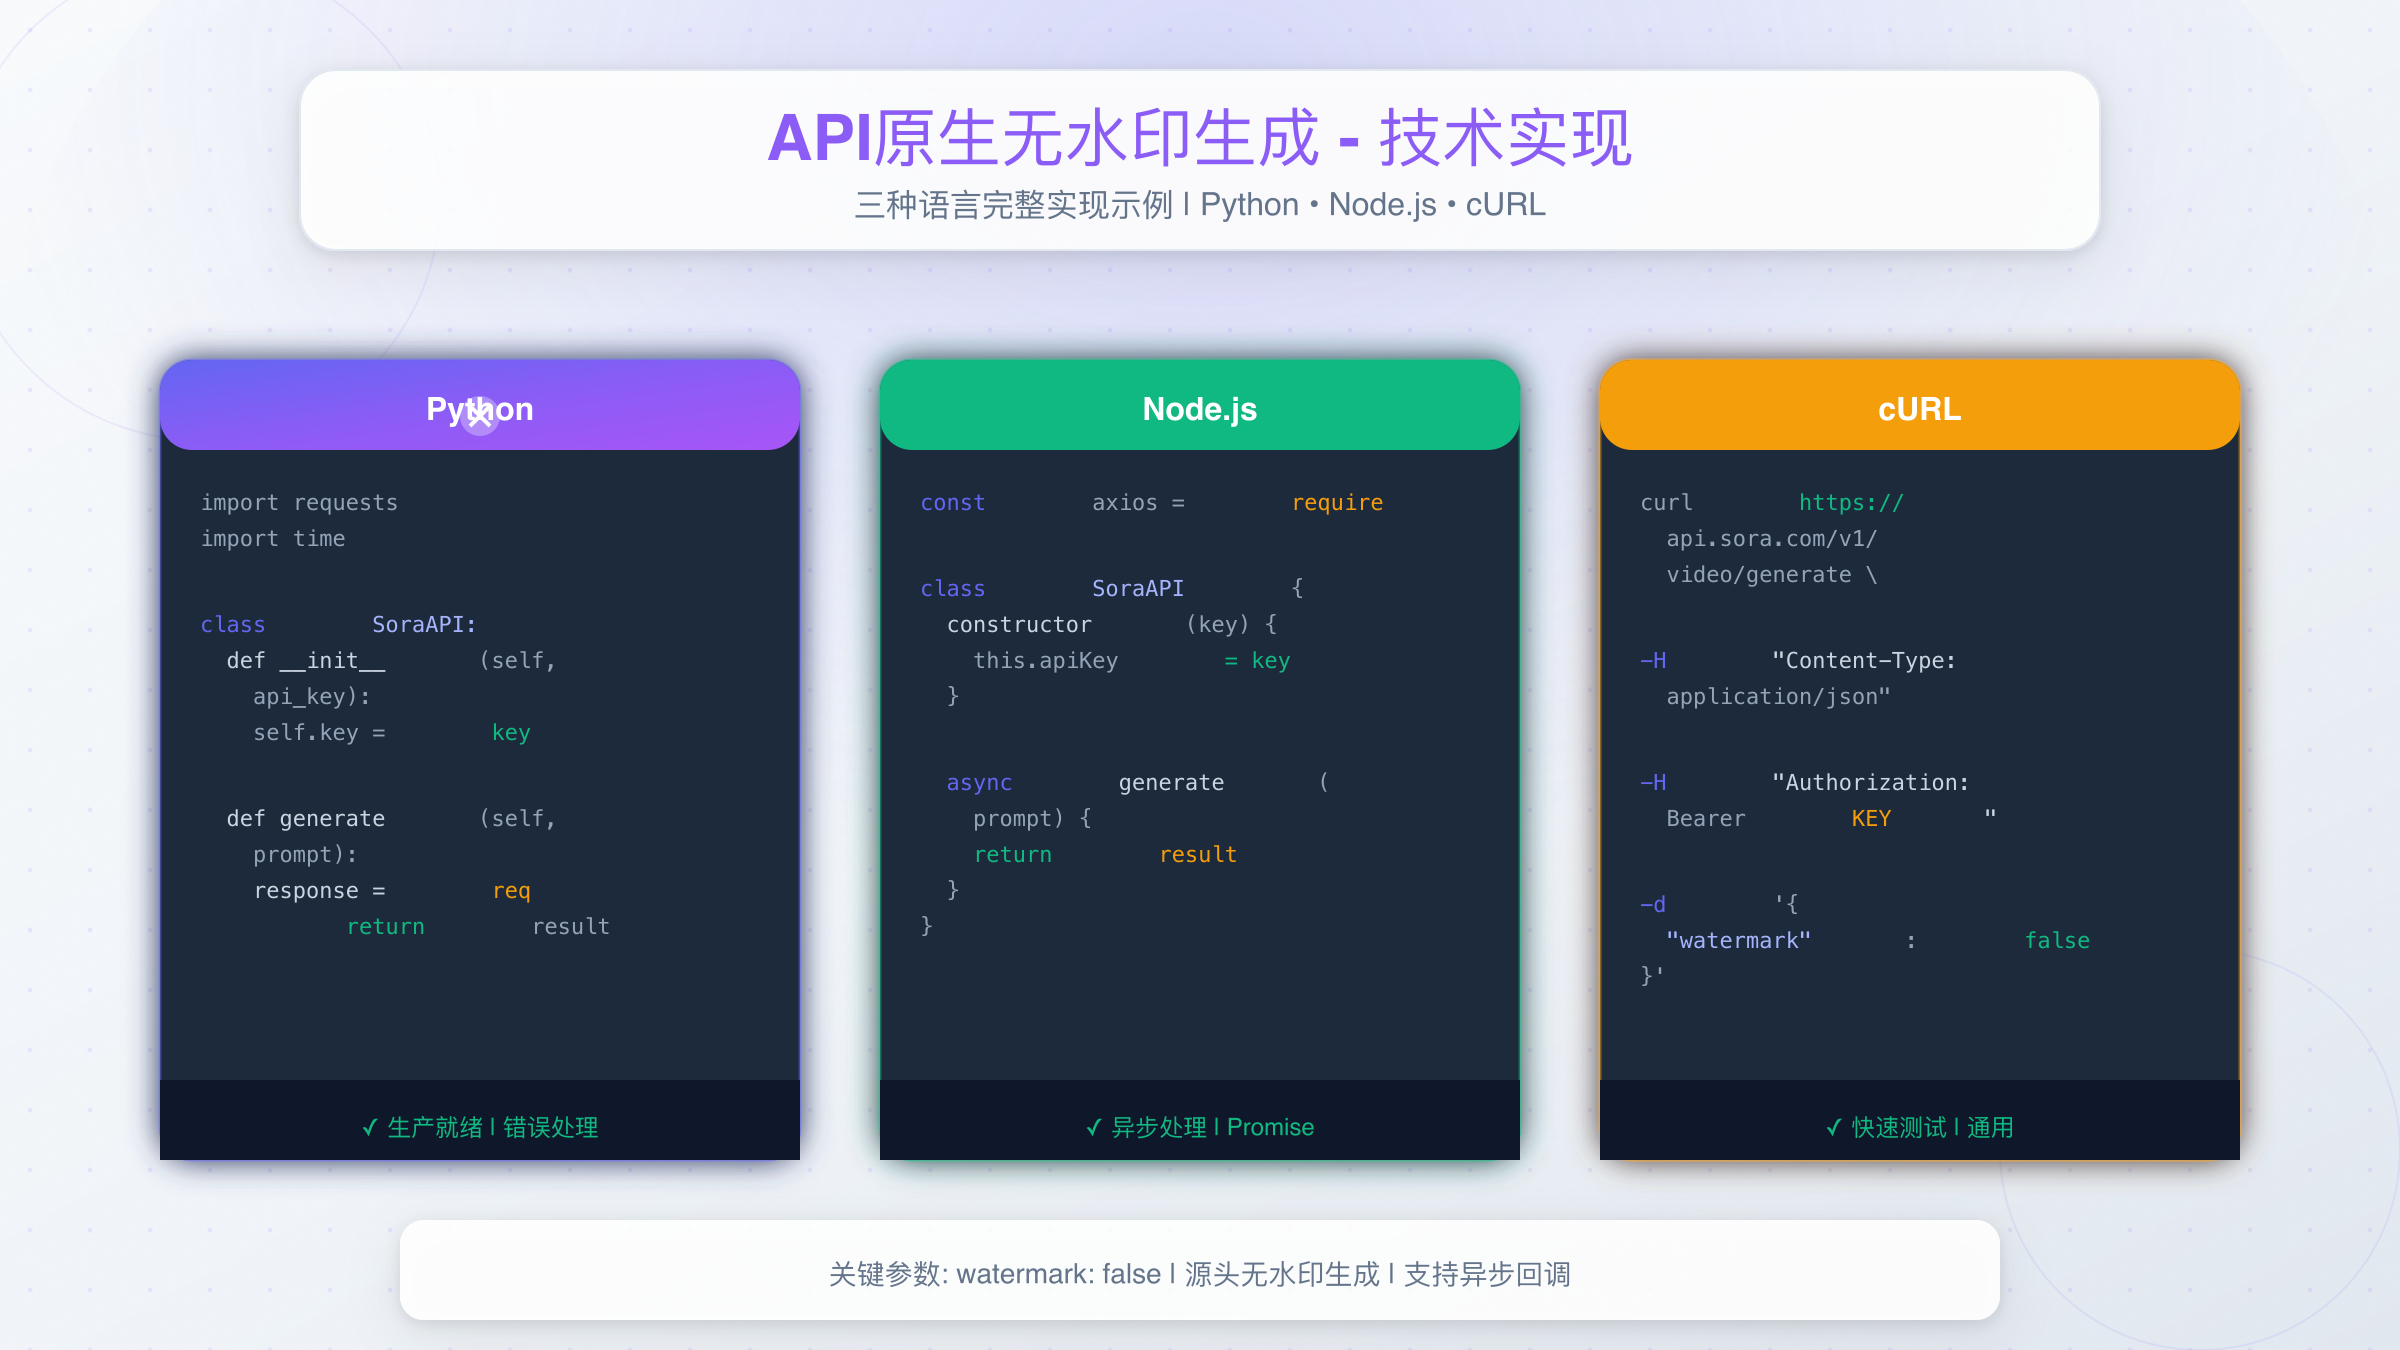The height and width of the screenshot is (1350, 2400).
Task: Click the checkmark before 生产就绪
Action: (370, 1128)
